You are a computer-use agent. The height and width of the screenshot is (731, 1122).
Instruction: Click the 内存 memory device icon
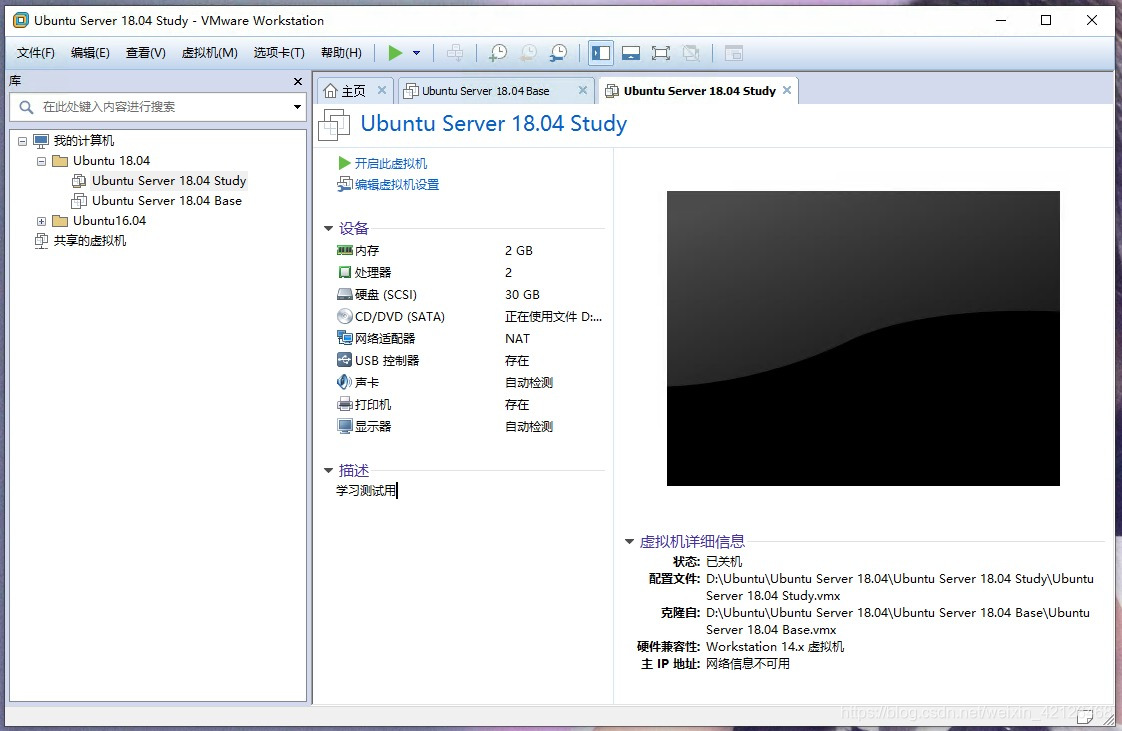pyautogui.click(x=344, y=250)
